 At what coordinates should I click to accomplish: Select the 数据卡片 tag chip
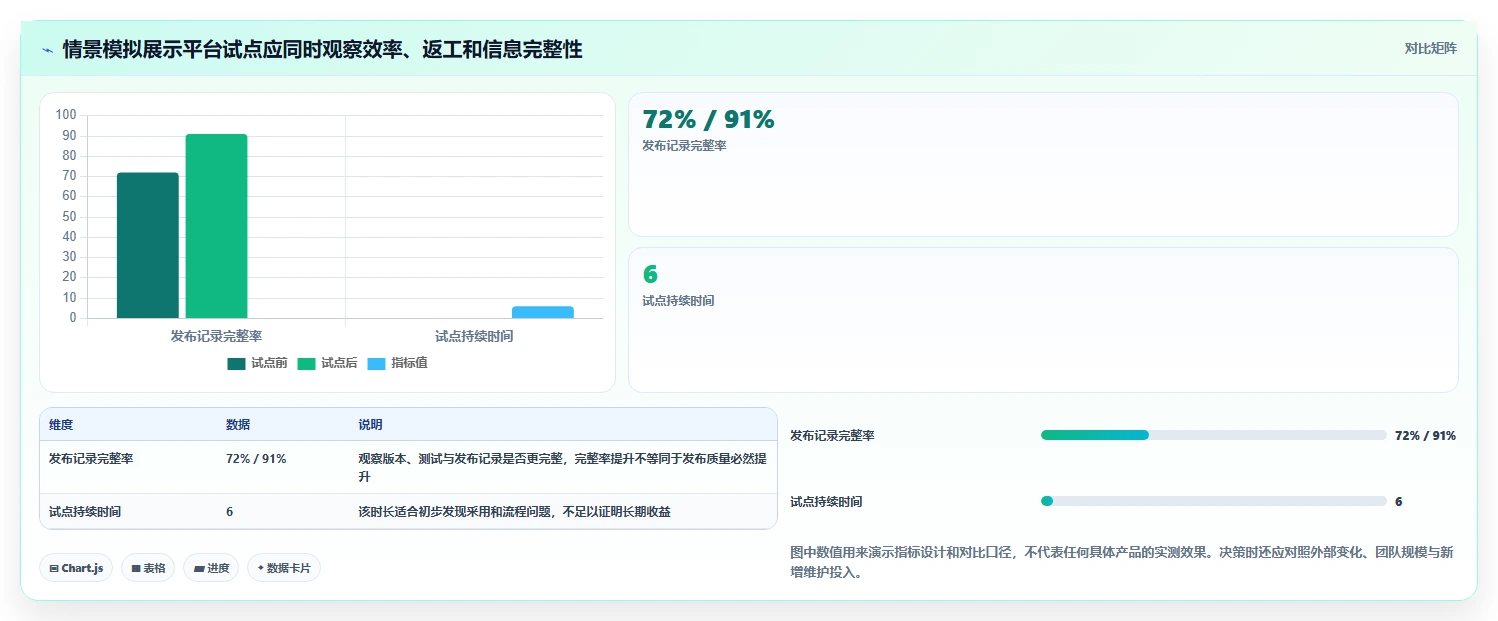(284, 568)
